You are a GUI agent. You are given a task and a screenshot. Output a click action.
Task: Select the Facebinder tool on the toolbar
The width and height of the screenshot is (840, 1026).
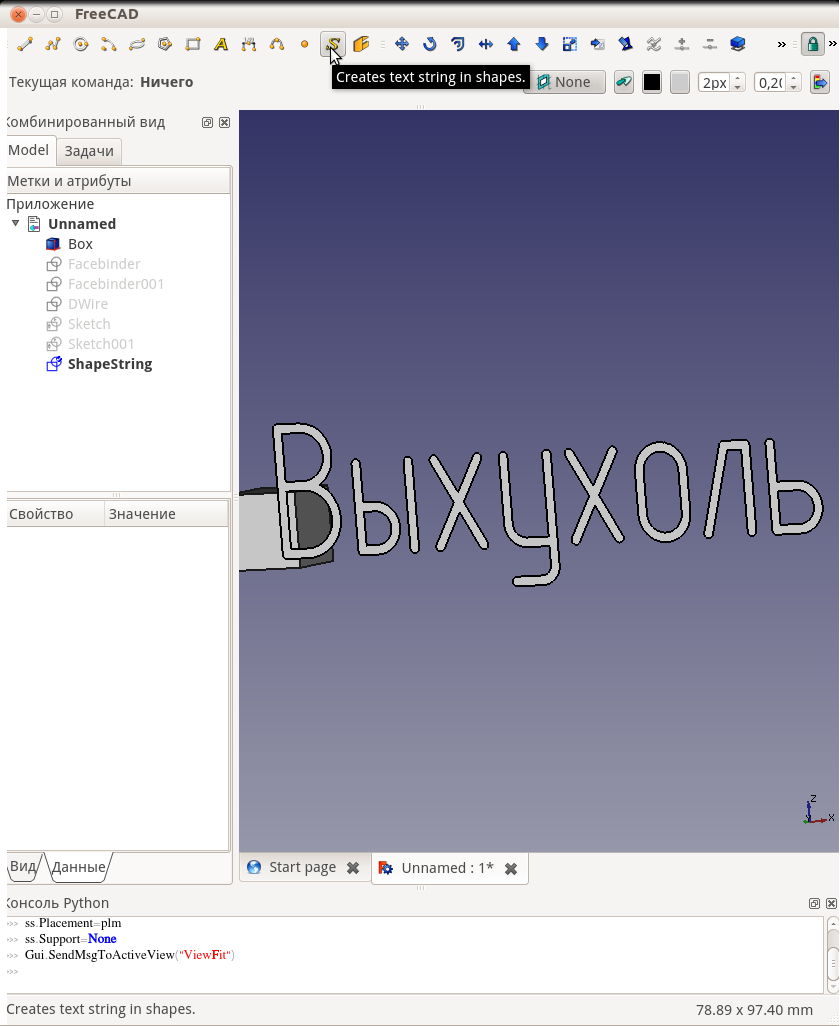point(362,44)
